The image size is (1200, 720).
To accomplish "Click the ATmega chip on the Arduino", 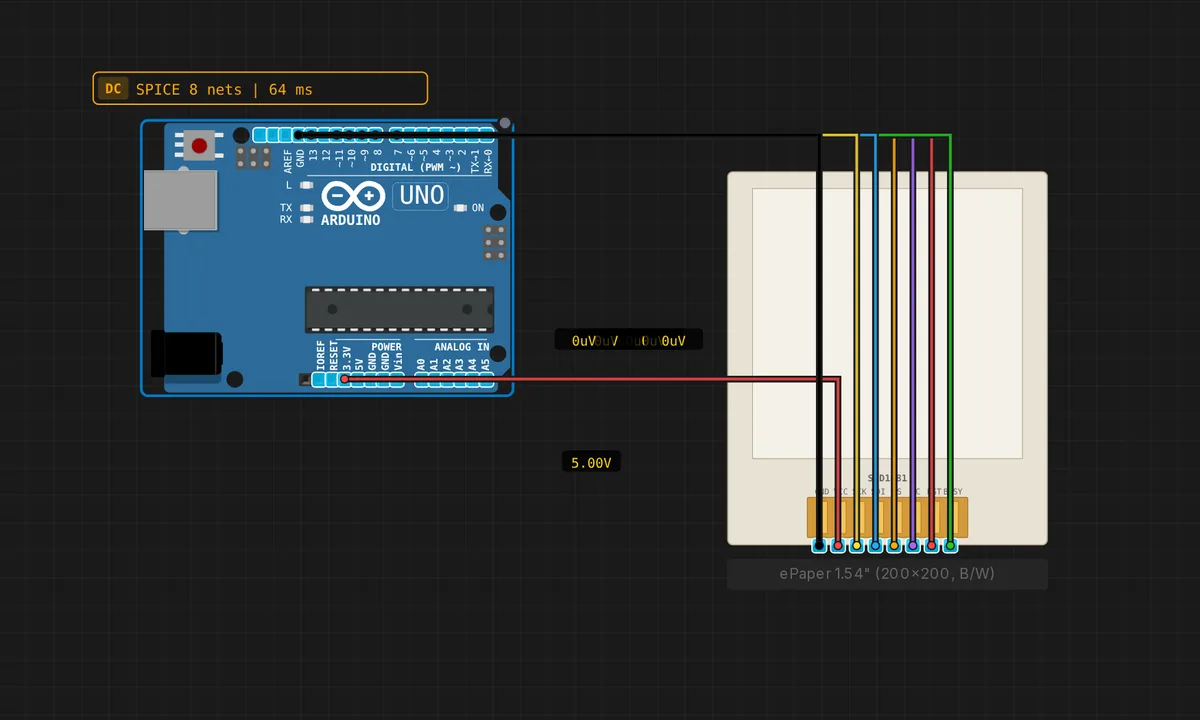I will click(x=399, y=309).
